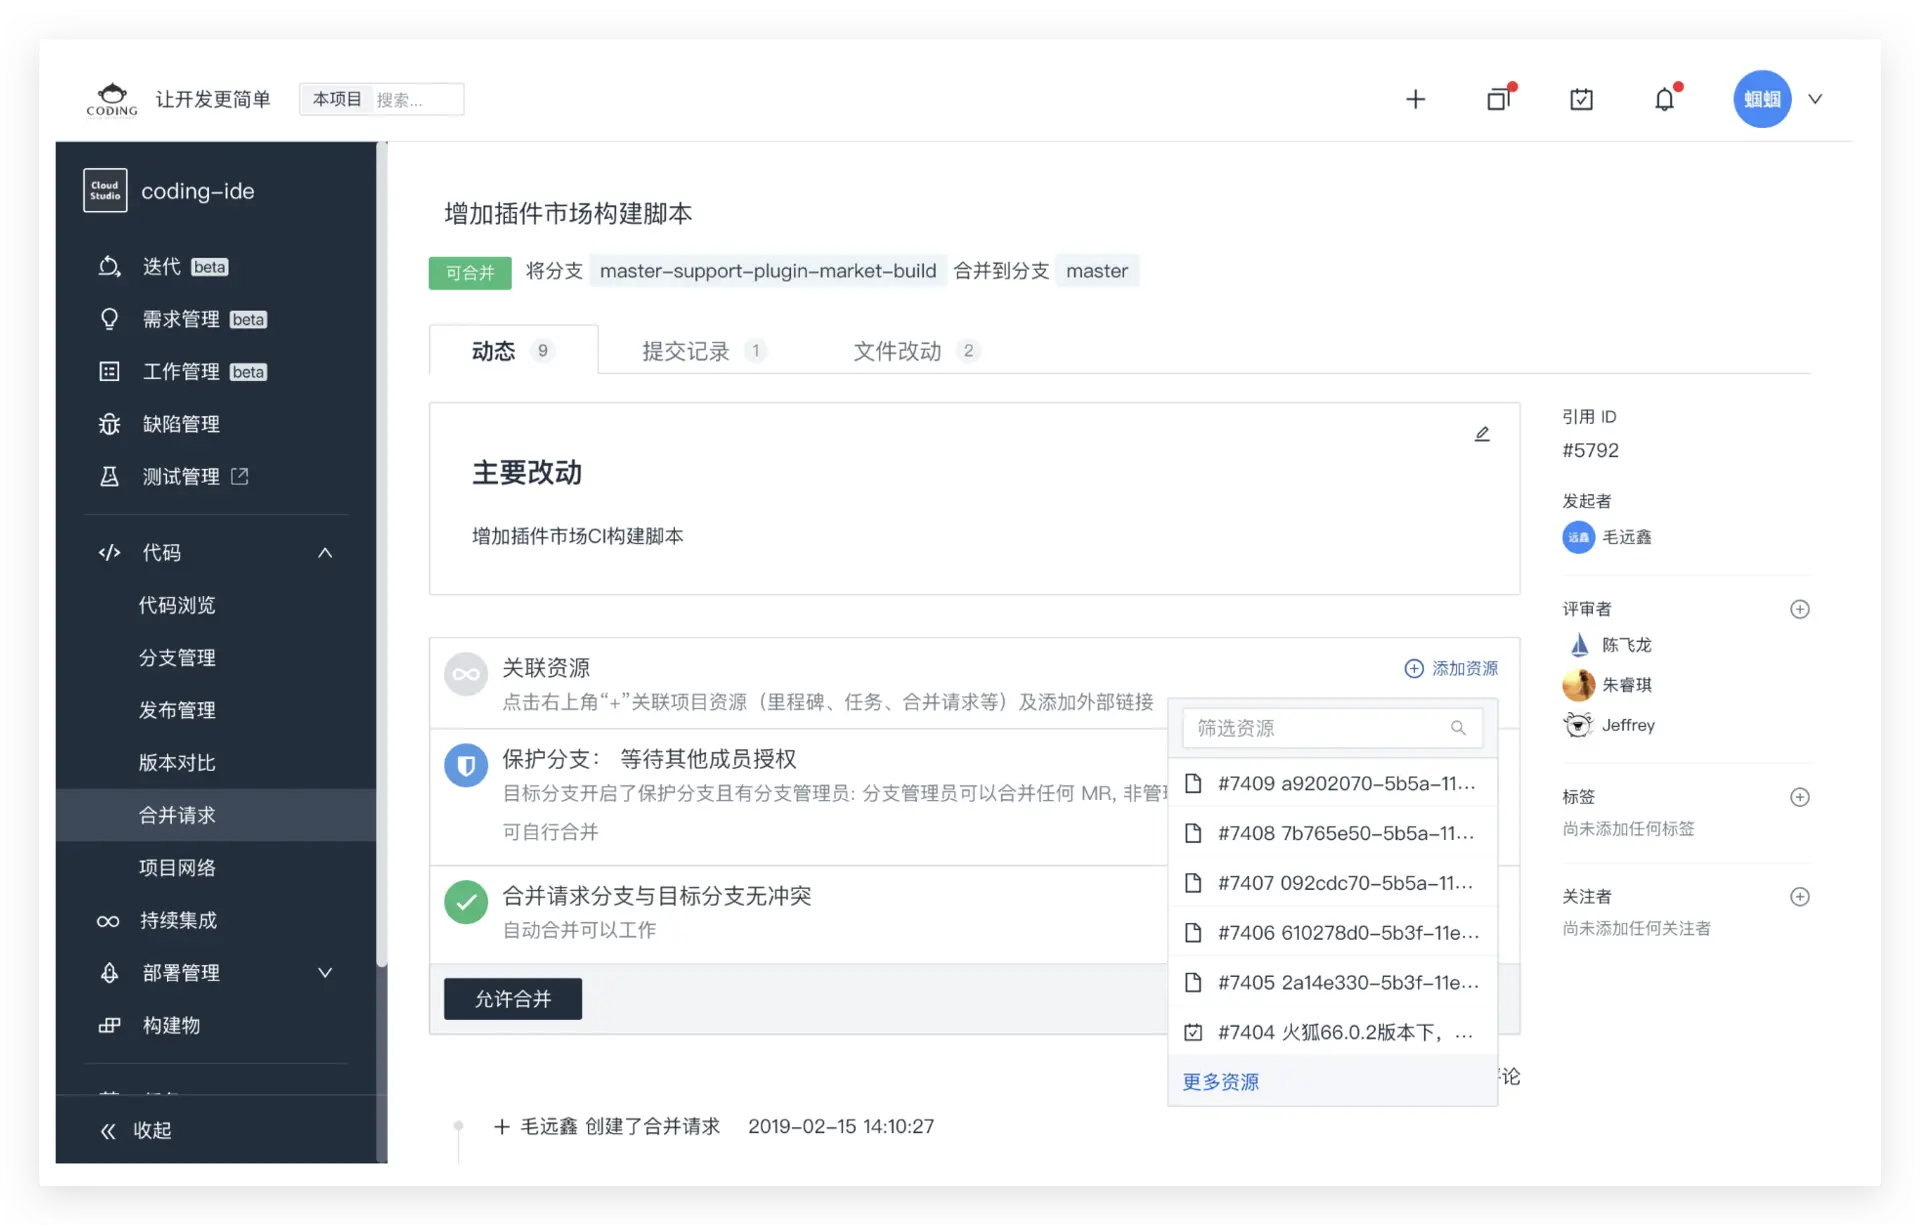Image resolution: width=1920 pixels, height=1225 pixels.
Task: Click the plus icon to create new content
Action: (1416, 99)
